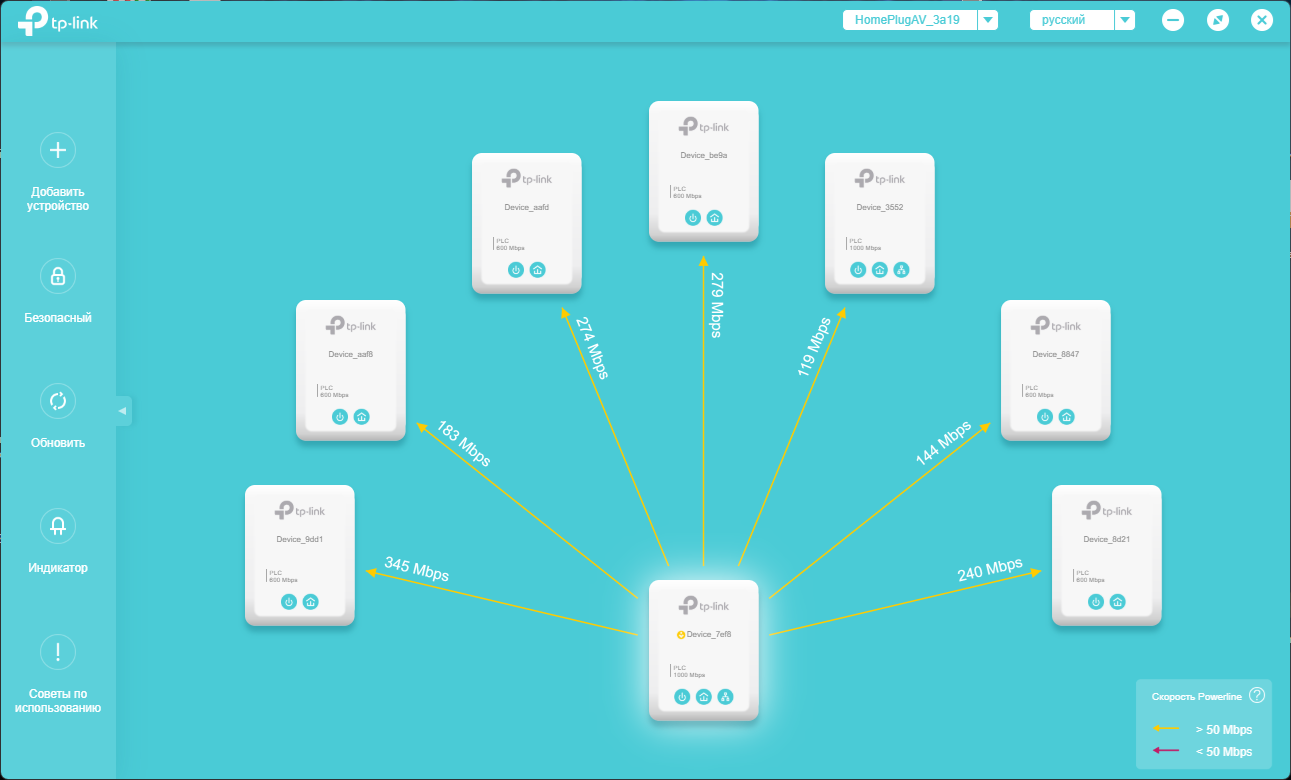This screenshot has height=780, width=1291.
Task: Click home icon on Device_be9a
Action: (x=715, y=218)
